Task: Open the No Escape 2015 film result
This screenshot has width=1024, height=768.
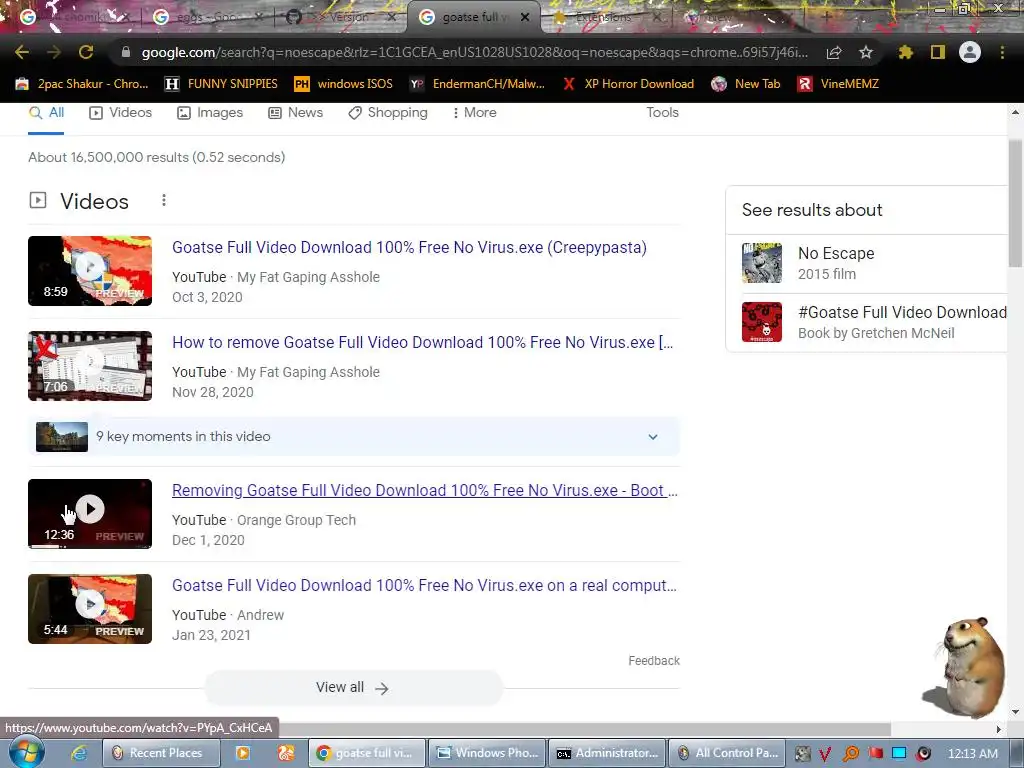Action: pyautogui.click(x=867, y=263)
